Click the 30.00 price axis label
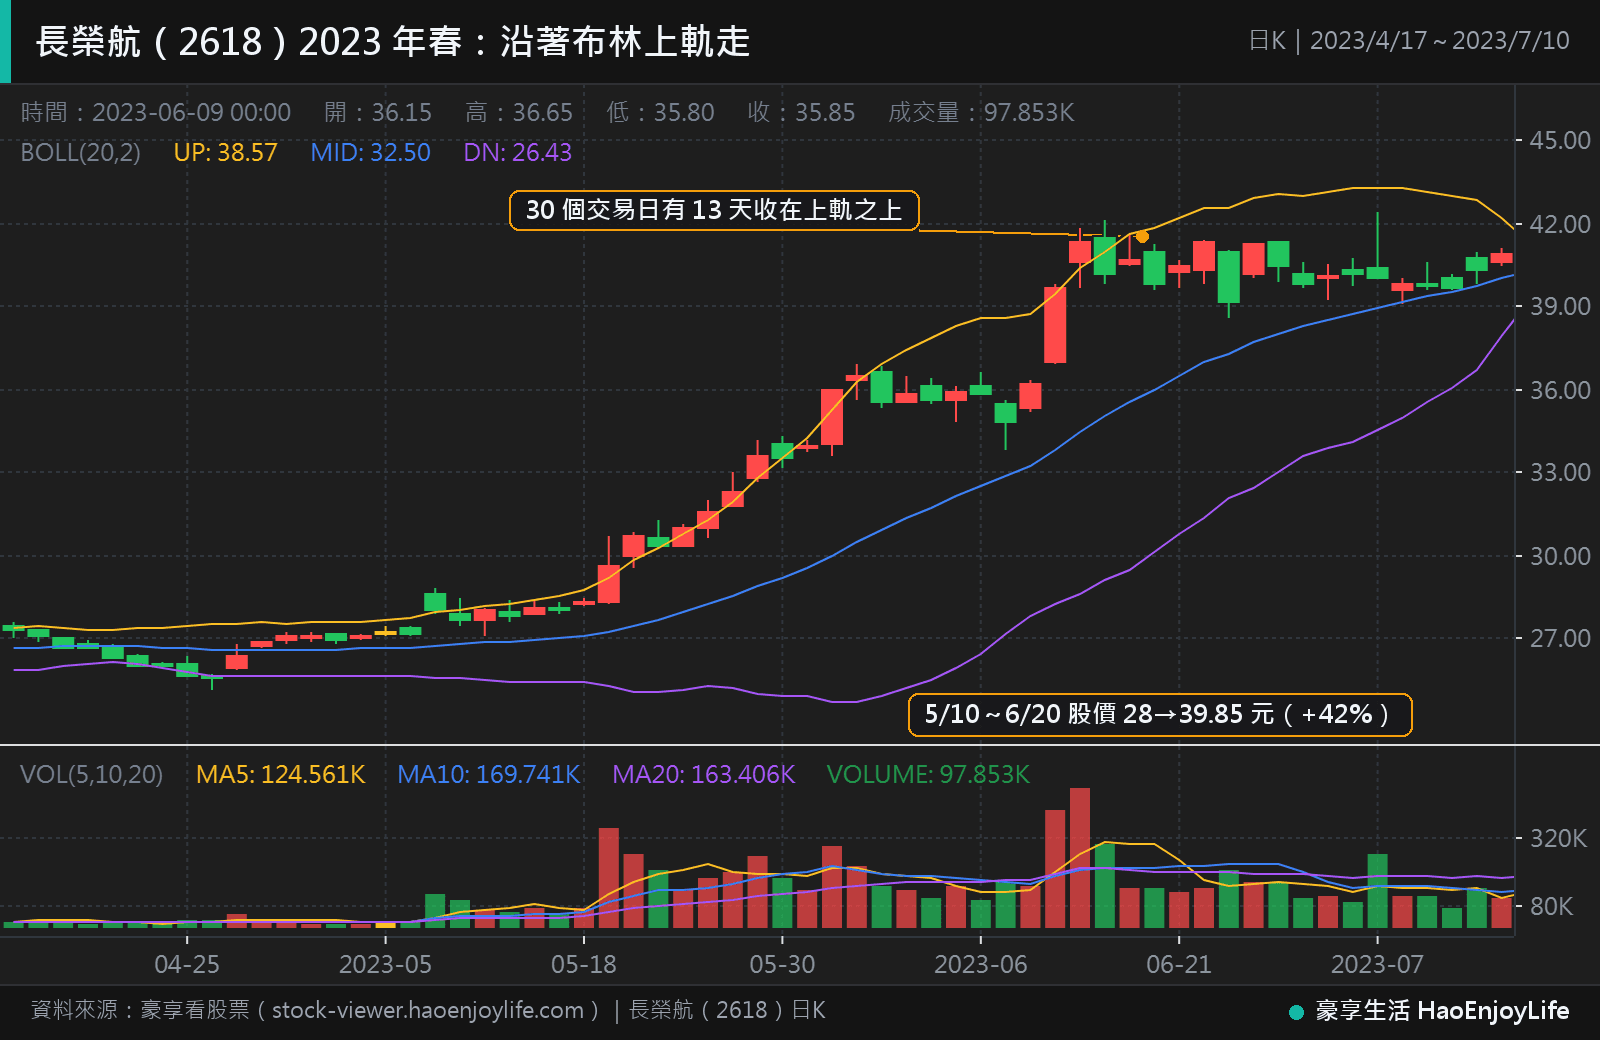The height and width of the screenshot is (1040, 1600). point(1560,556)
